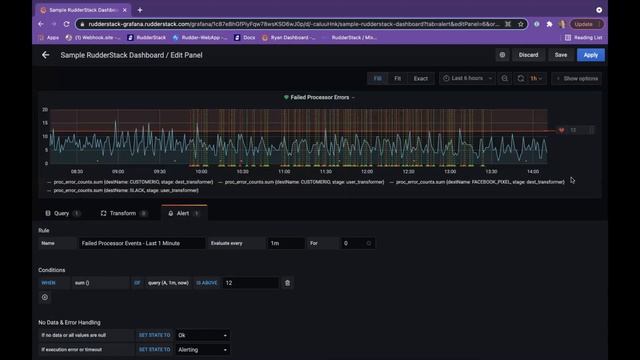Show panel options
The height and width of the screenshot is (360, 640).
tap(577, 78)
